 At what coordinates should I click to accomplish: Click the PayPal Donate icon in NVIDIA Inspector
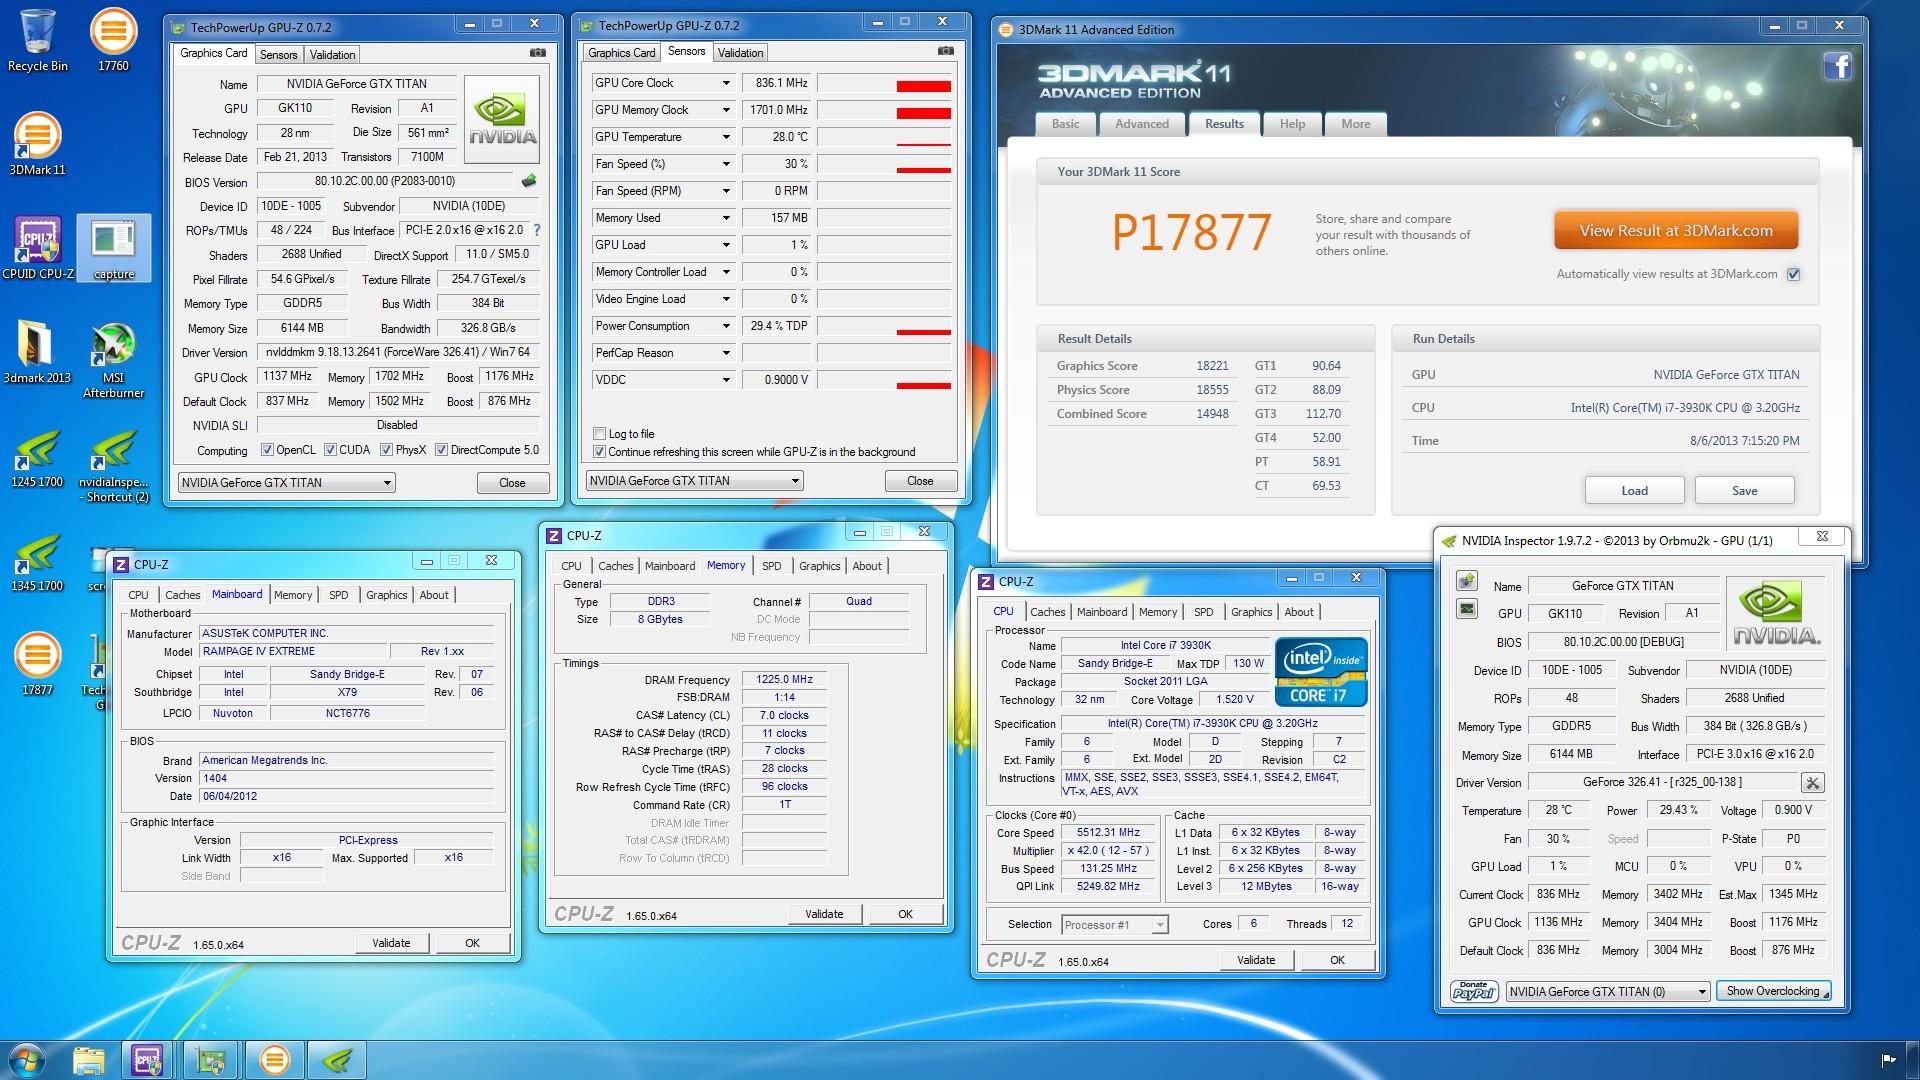(x=1474, y=991)
